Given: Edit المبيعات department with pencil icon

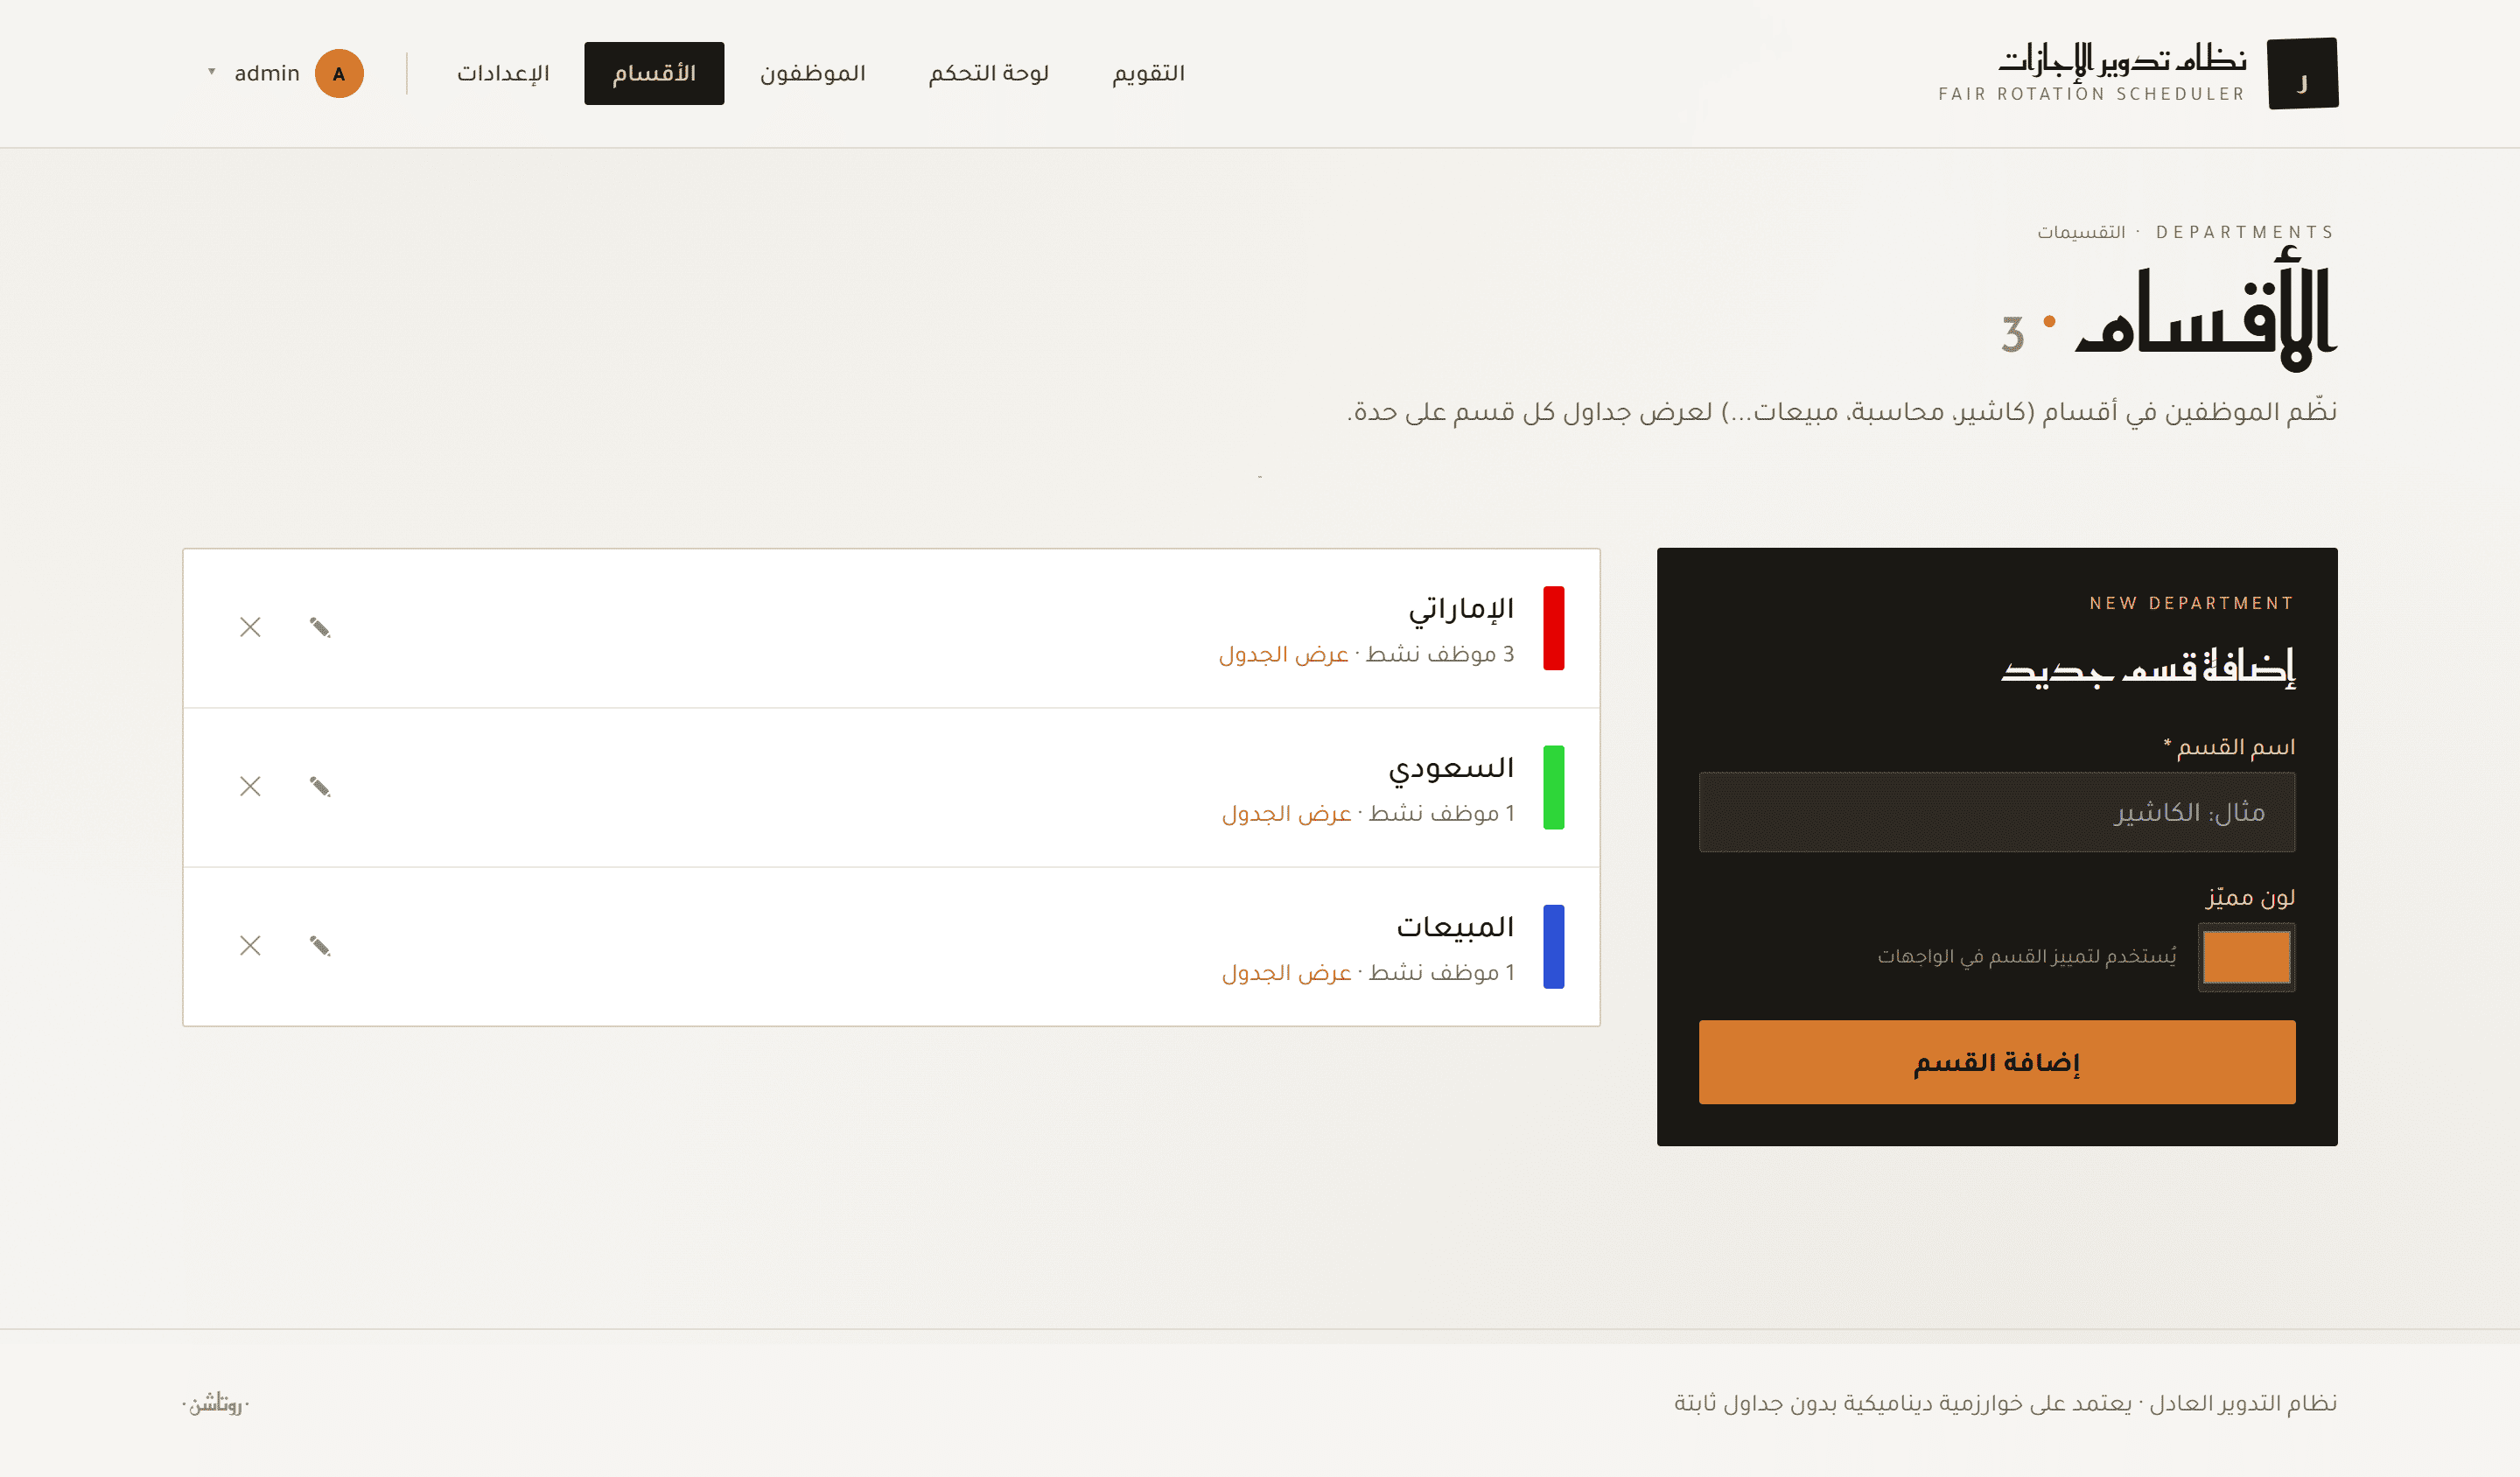Looking at the screenshot, I should (x=320, y=945).
